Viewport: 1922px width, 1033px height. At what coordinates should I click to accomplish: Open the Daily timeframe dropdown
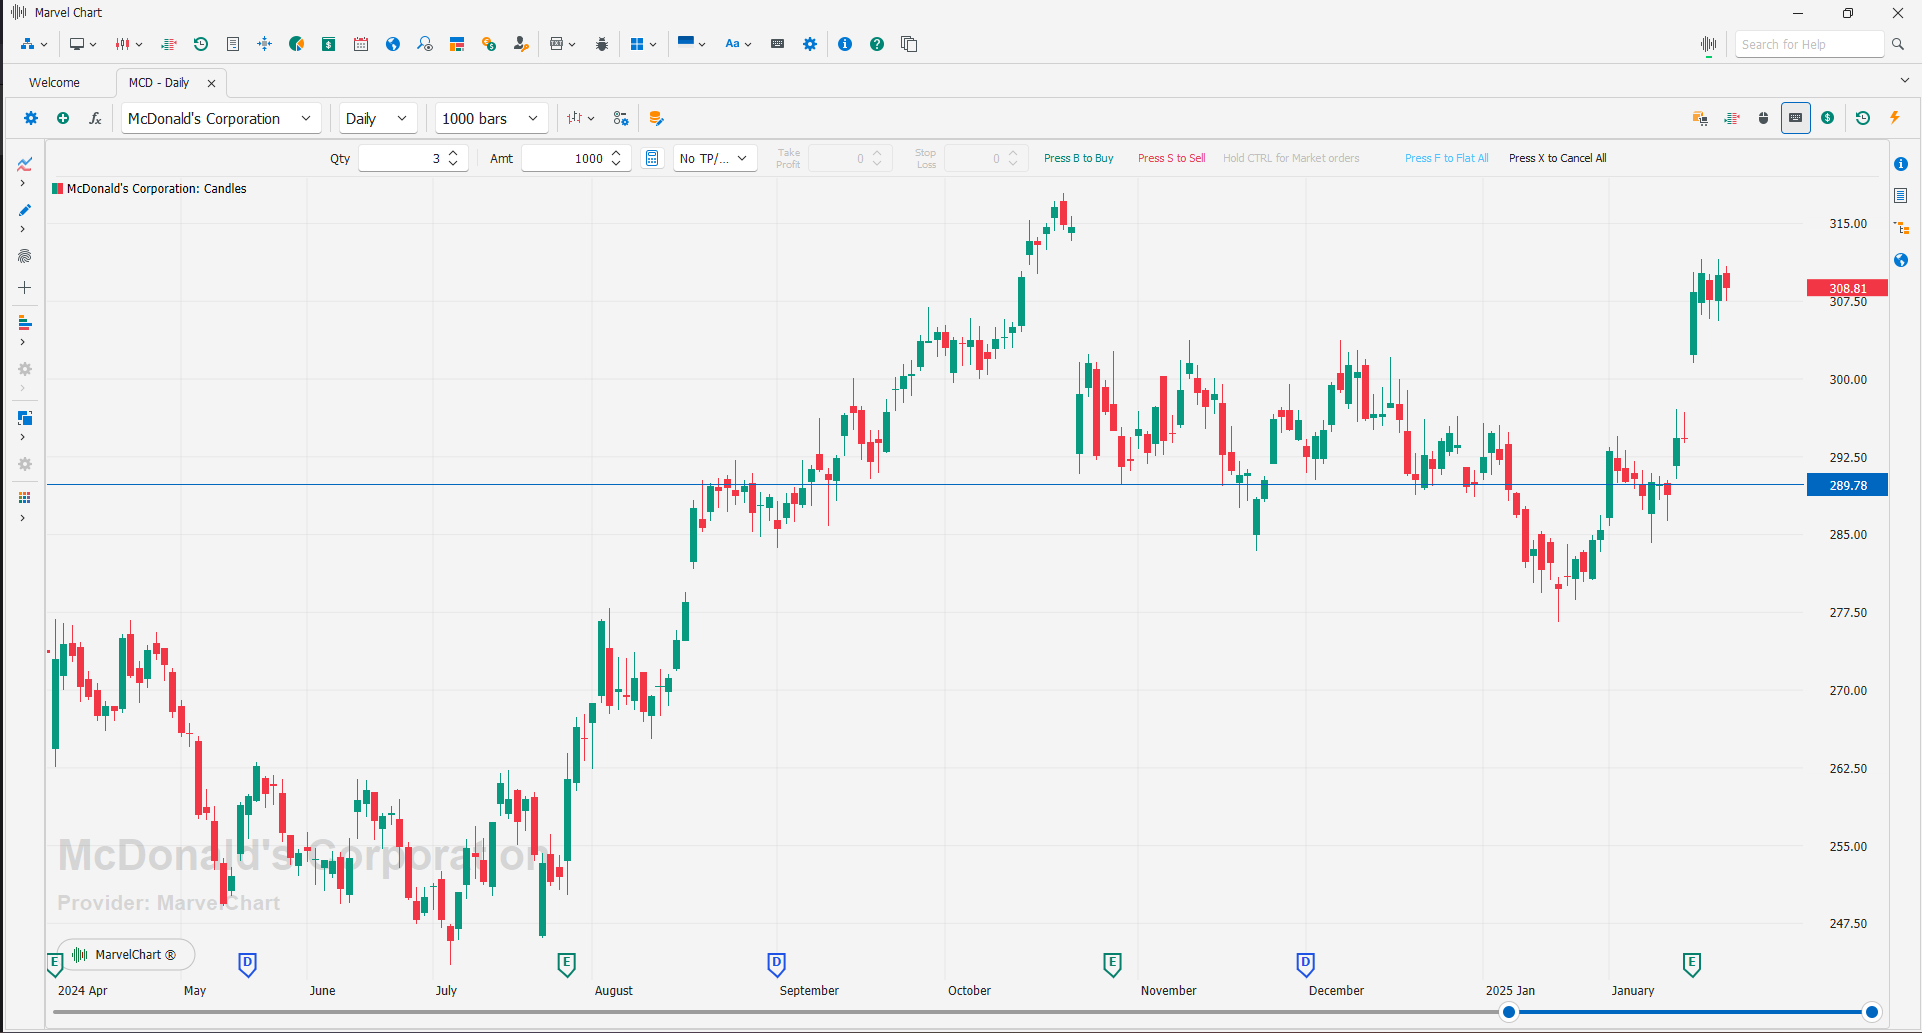377,118
